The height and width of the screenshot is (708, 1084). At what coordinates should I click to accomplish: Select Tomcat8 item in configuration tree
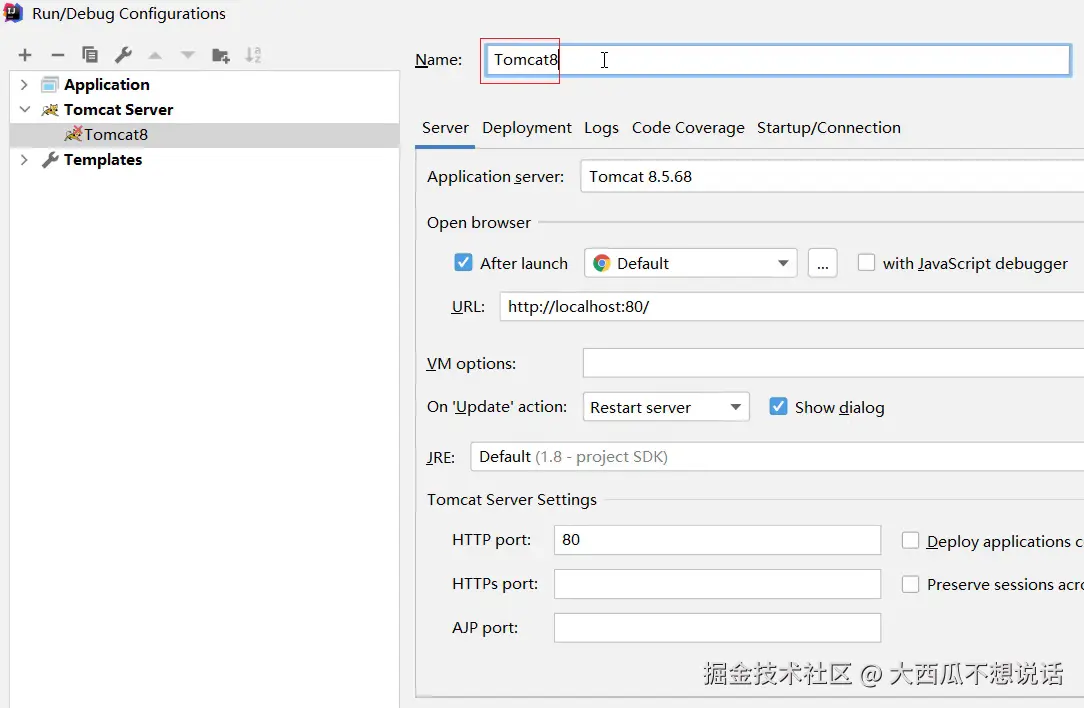point(205,135)
